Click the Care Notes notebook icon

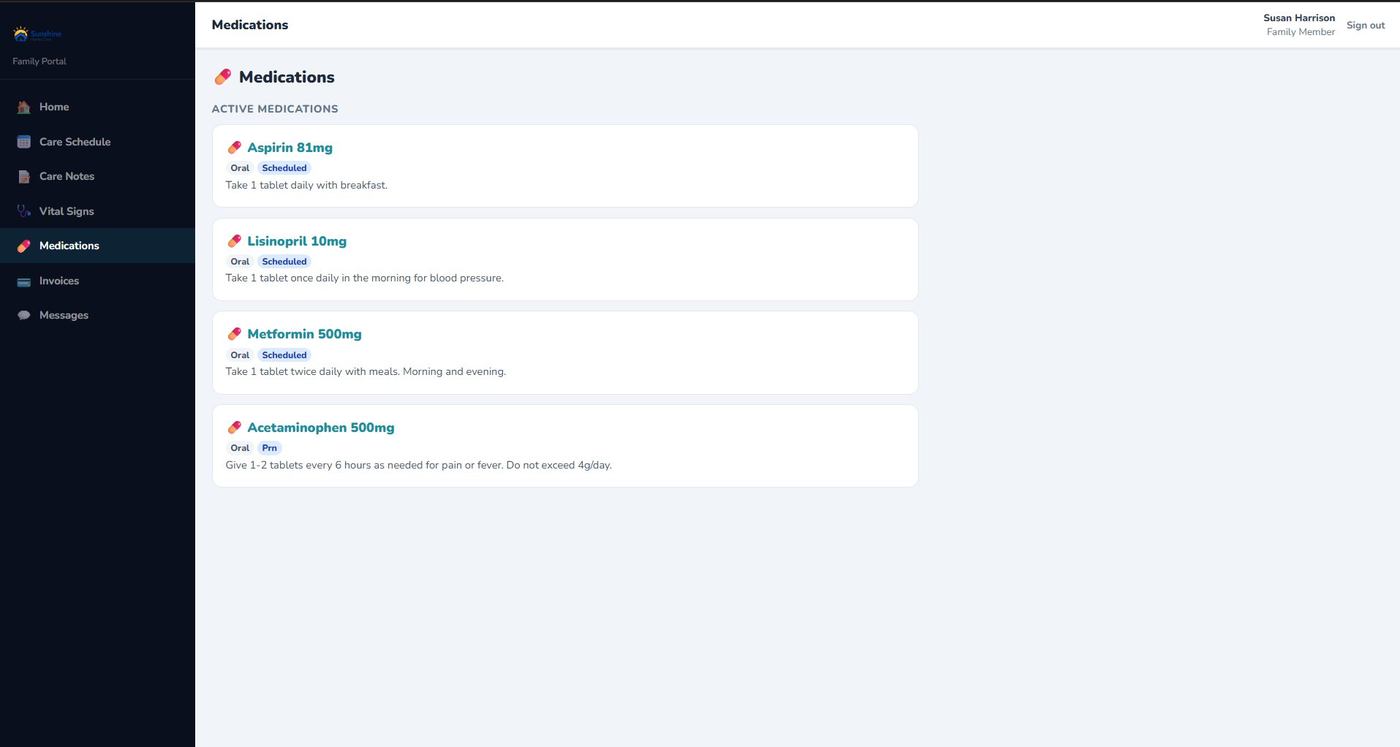[x=24, y=176]
